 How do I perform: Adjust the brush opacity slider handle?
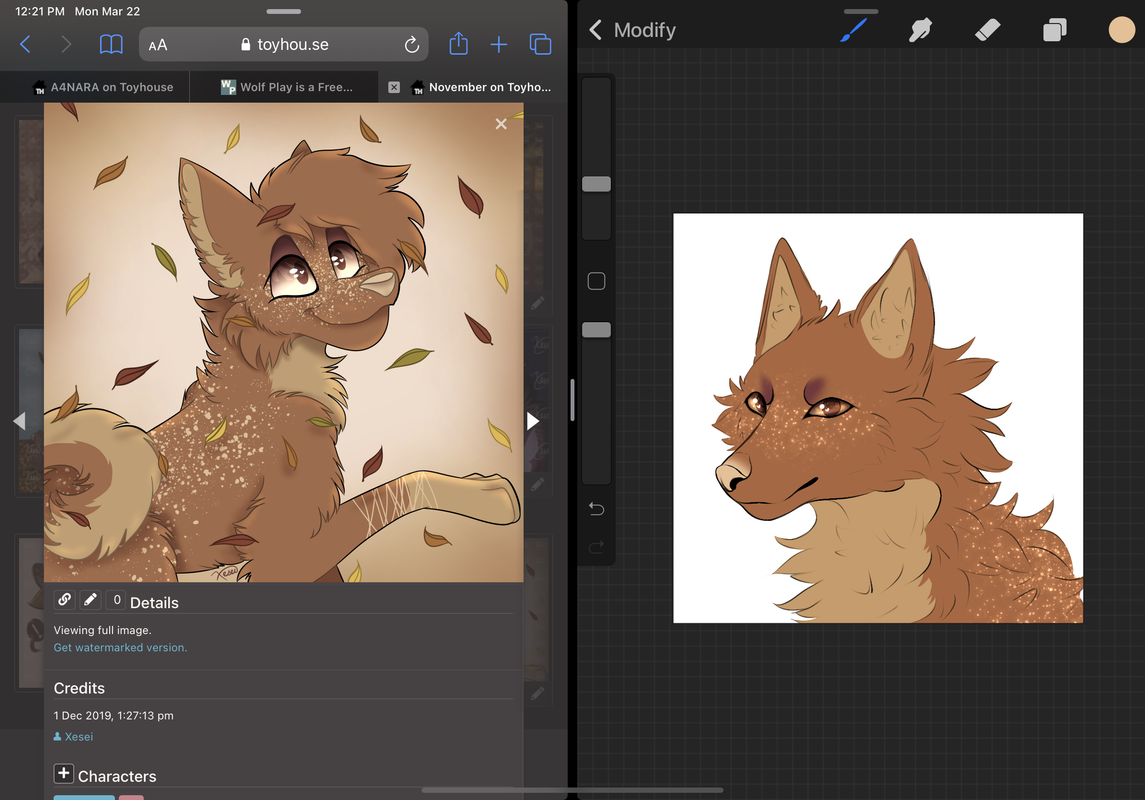pyautogui.click(x=597, y=330)
